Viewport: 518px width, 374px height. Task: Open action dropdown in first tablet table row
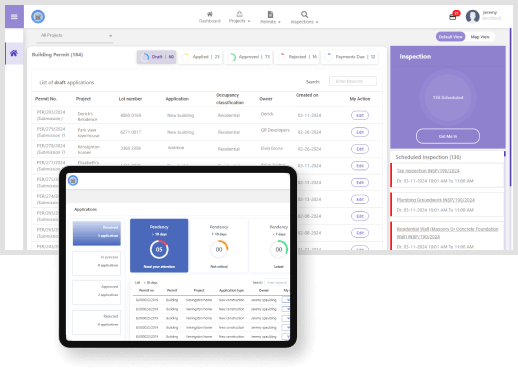[286, 300]
